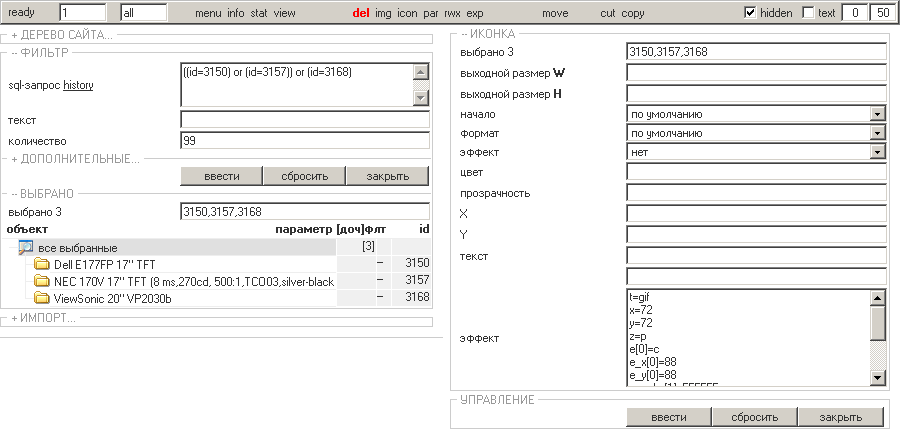Viewport: 900px width, 434px height.
Task: Focus the выходной размер H field
Action: tap(757, 94)
